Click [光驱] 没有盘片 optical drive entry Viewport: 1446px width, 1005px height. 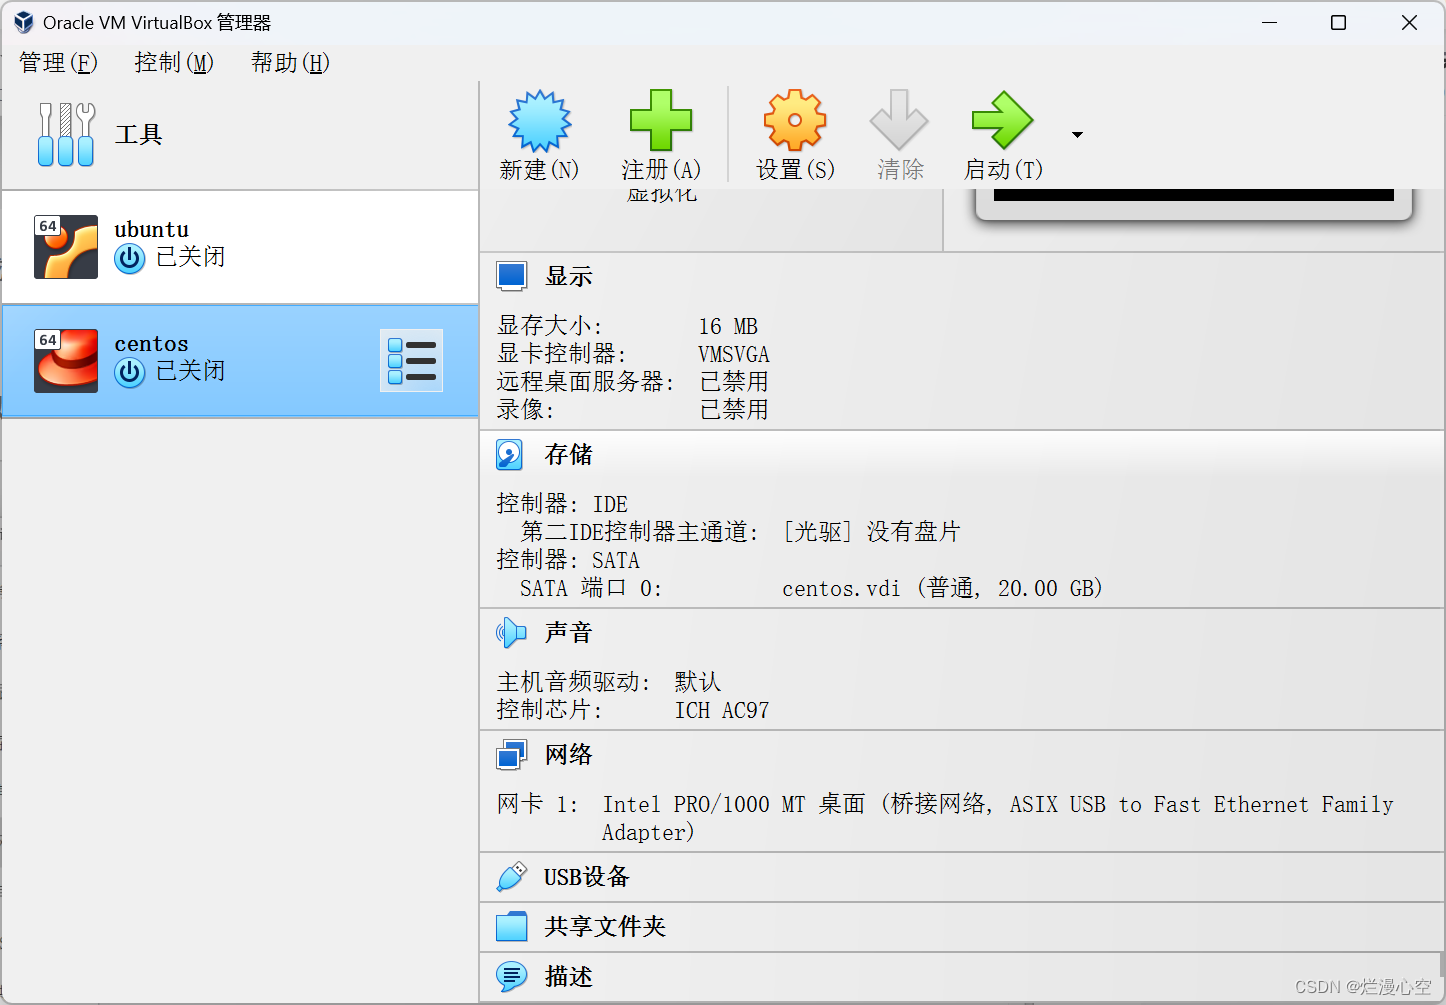click(871, 532)
